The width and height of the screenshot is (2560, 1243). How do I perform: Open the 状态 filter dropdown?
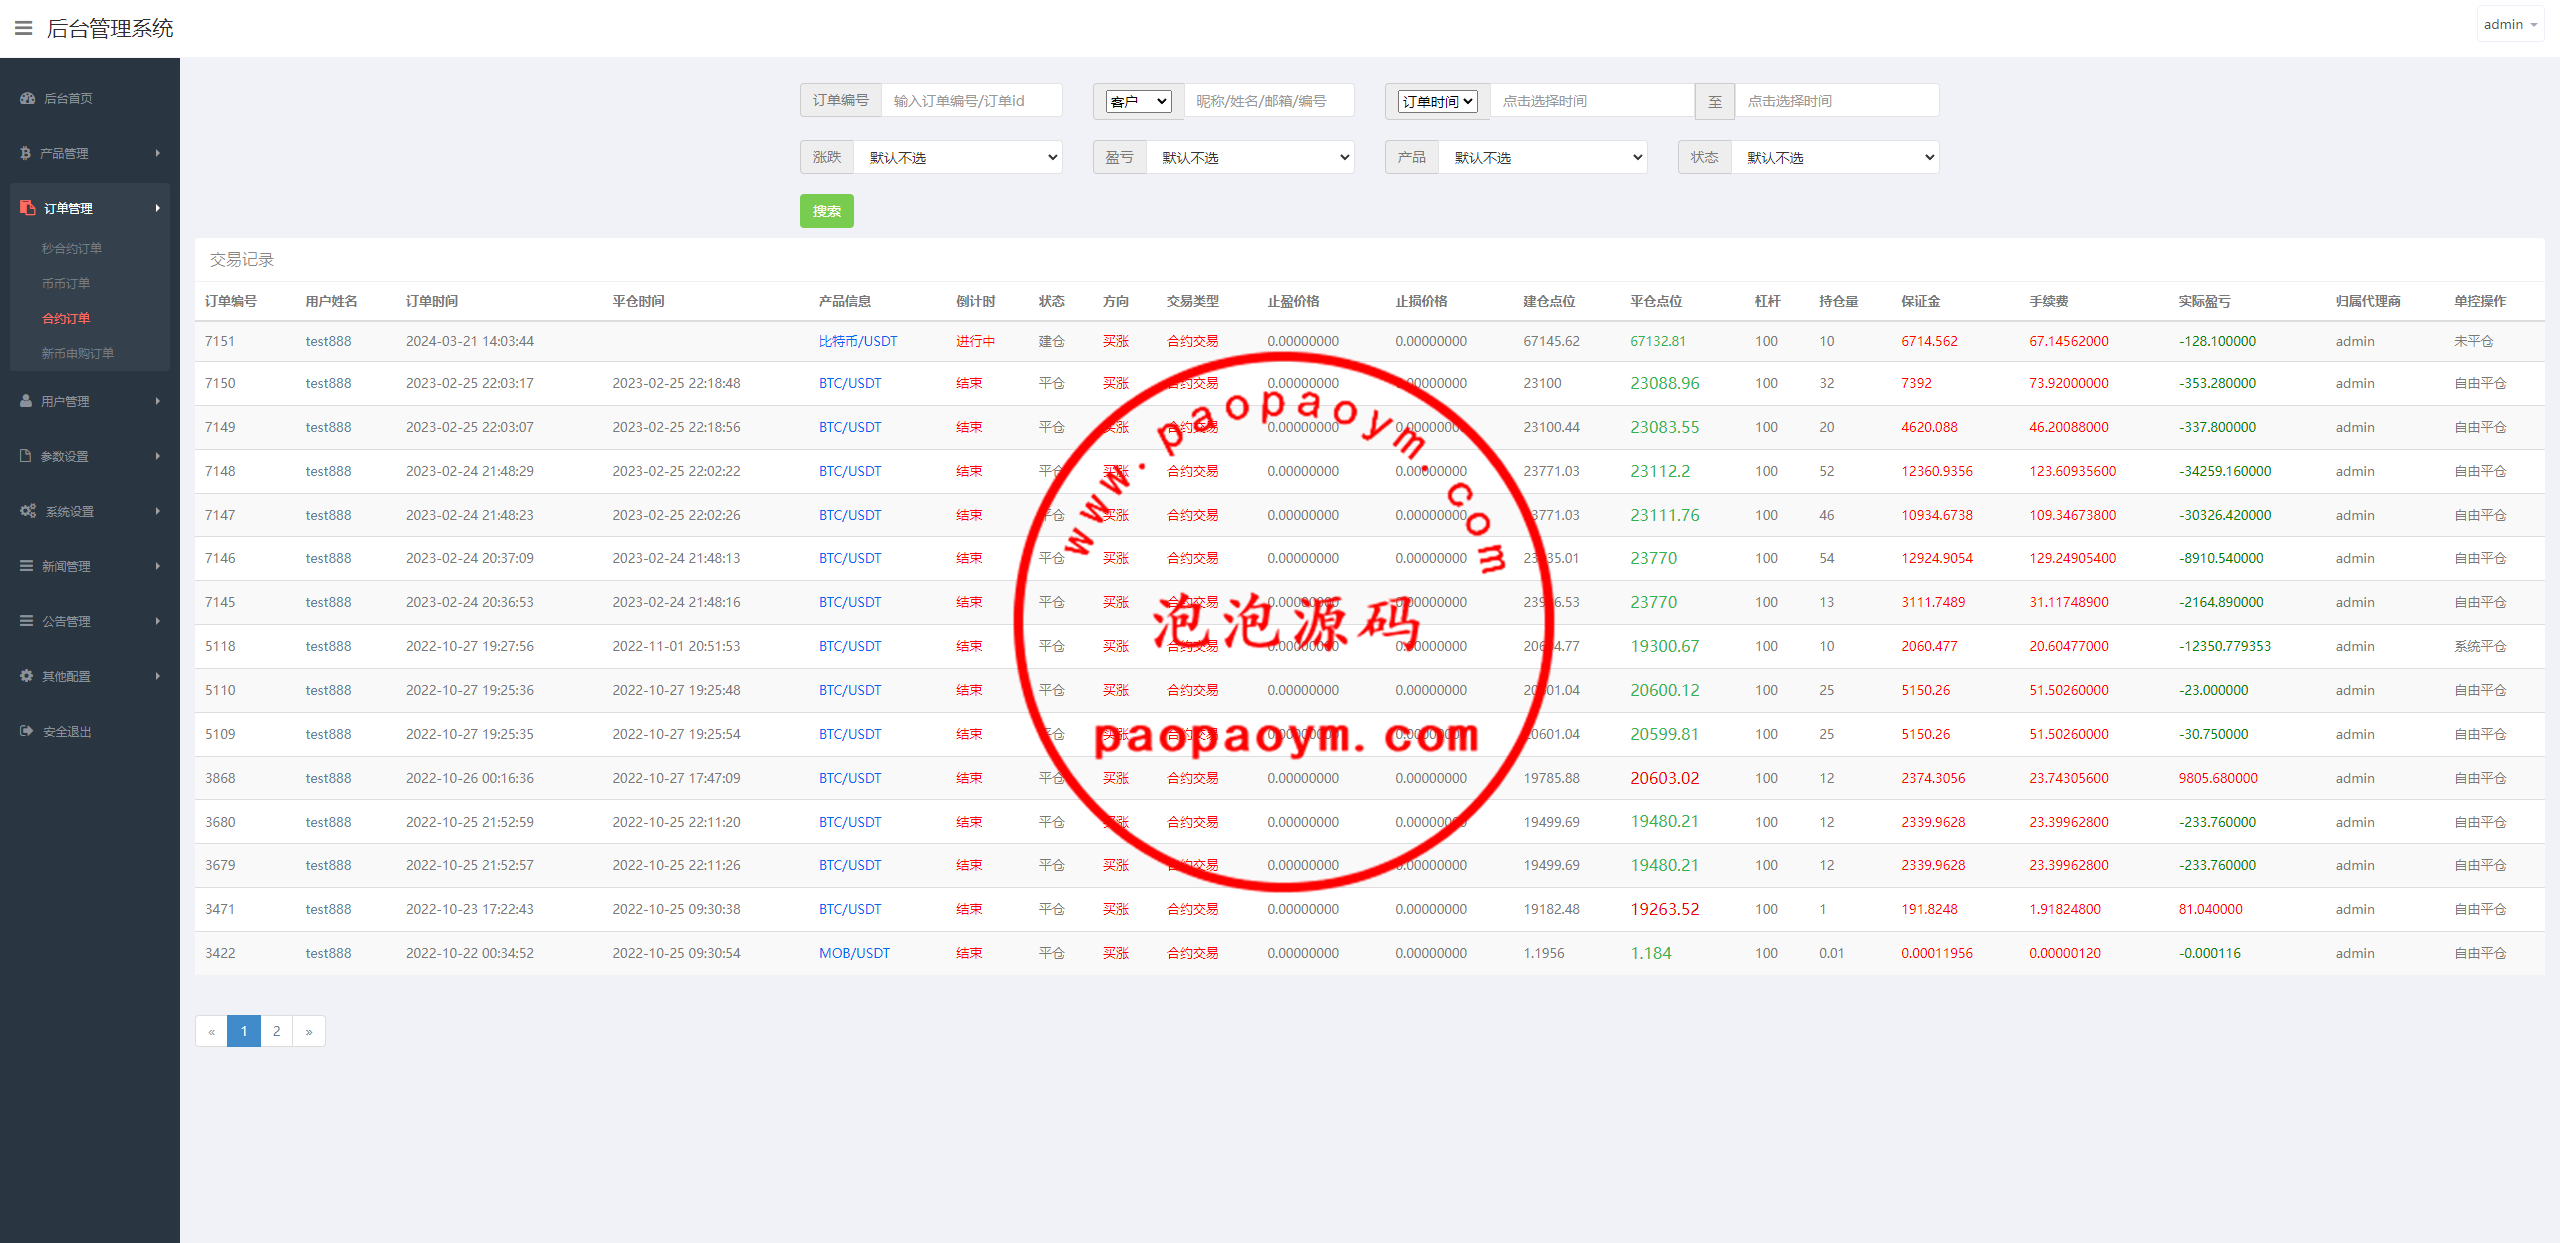pos(1835,157)
